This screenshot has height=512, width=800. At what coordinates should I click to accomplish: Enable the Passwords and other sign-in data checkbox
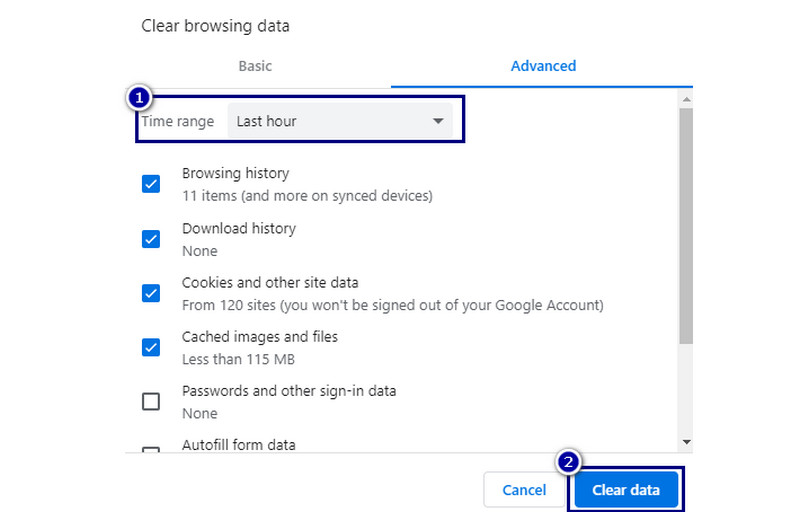click(151, 402)
